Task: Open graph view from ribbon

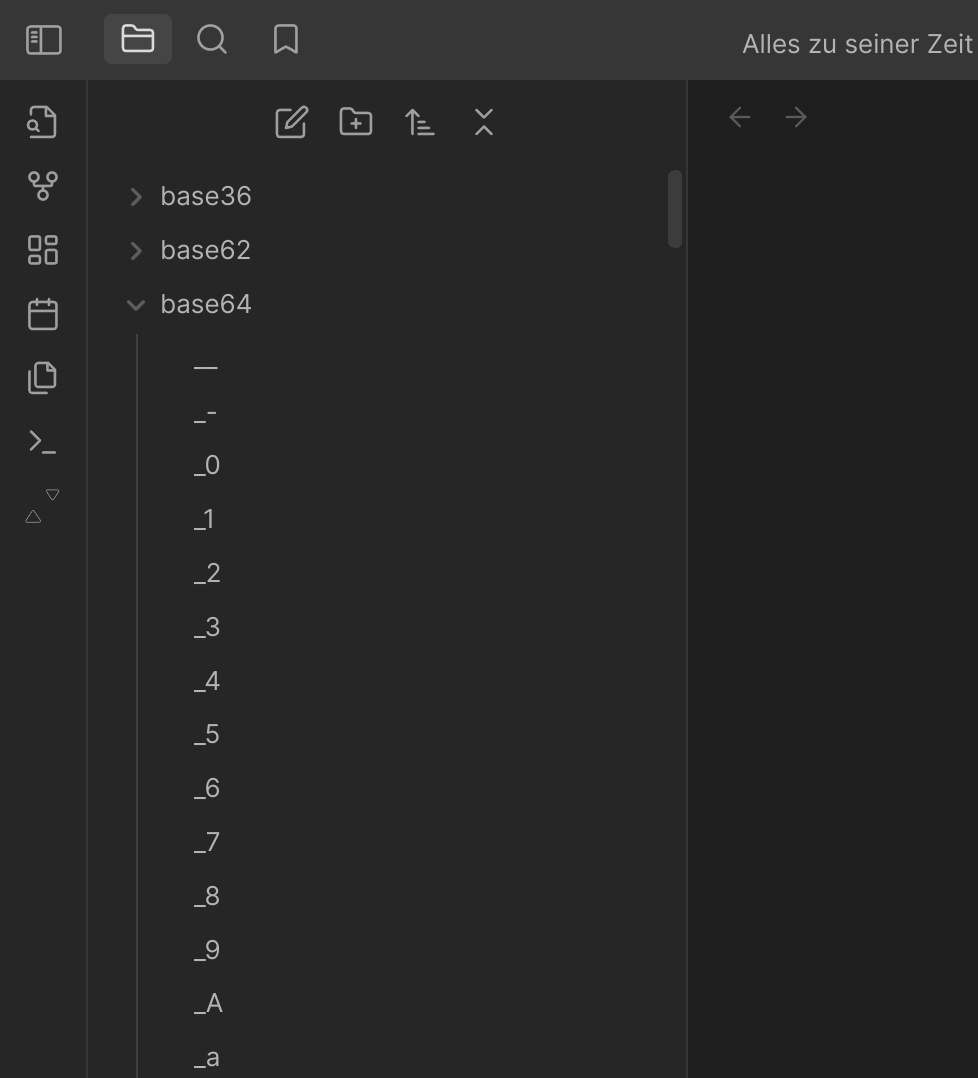Action: tap(43, 186)
